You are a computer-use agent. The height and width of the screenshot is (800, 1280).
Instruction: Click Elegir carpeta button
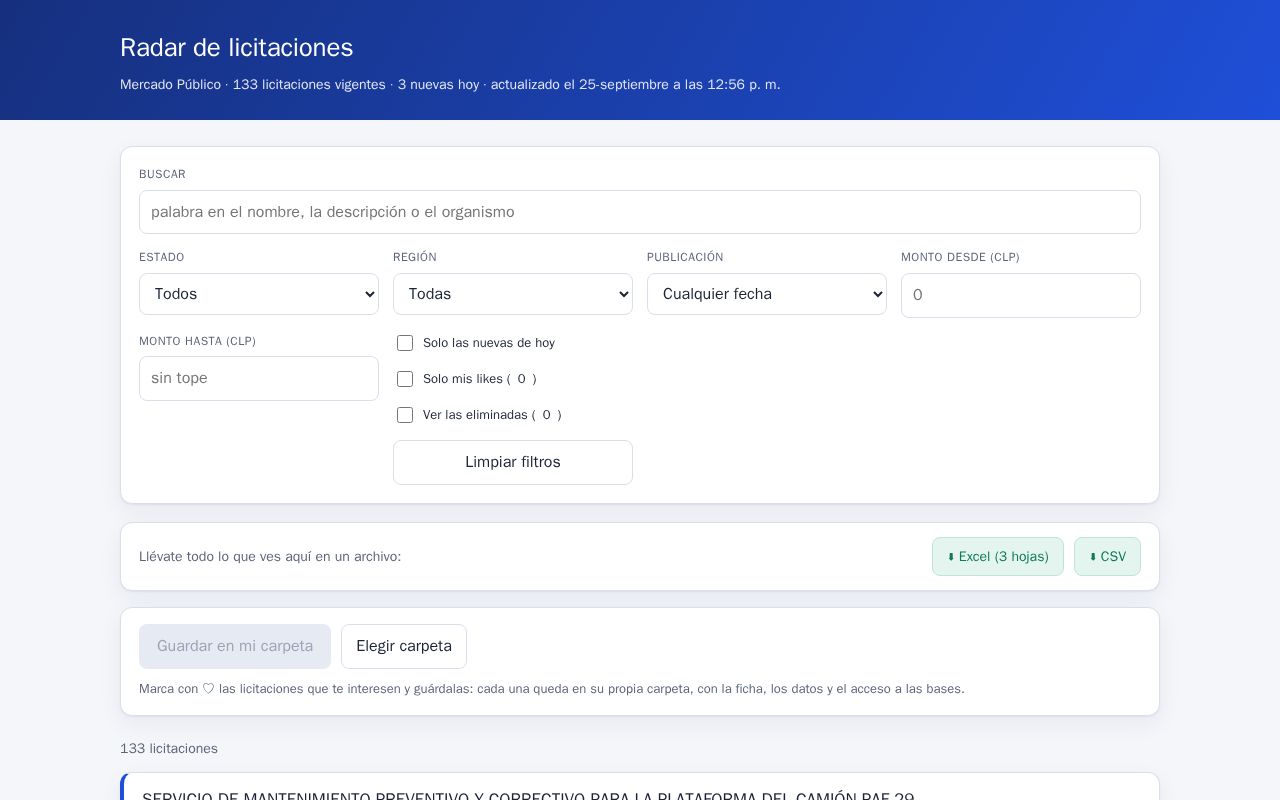coord(404,646)
